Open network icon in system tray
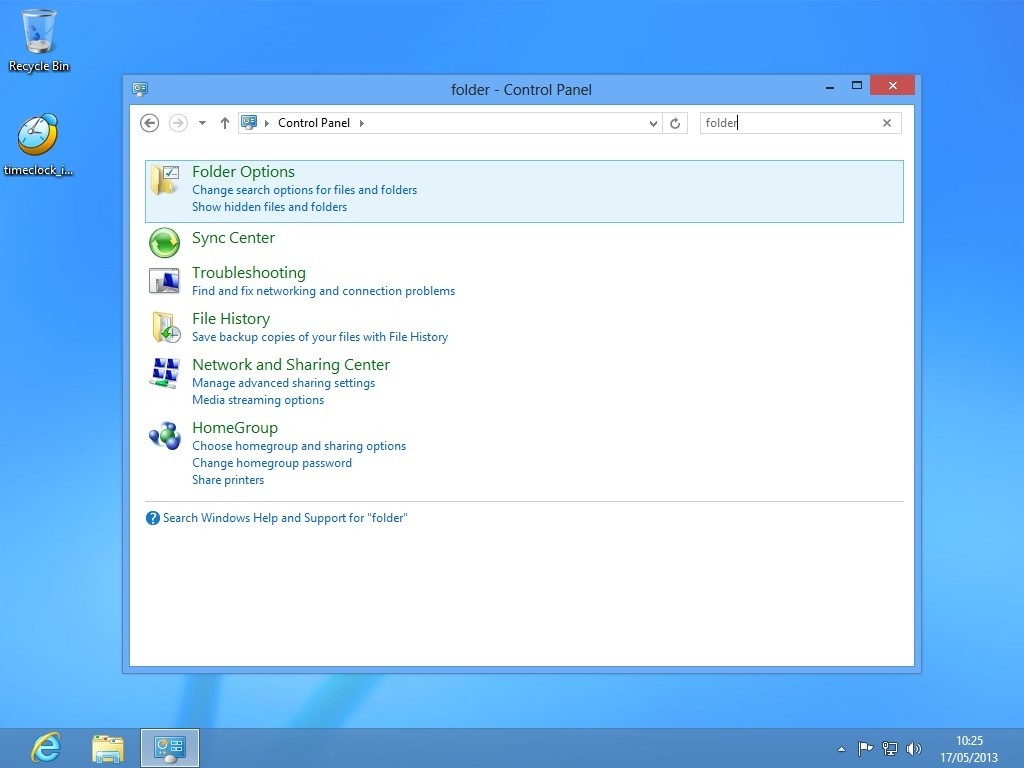1024x768 pixels. coord(889,748)
